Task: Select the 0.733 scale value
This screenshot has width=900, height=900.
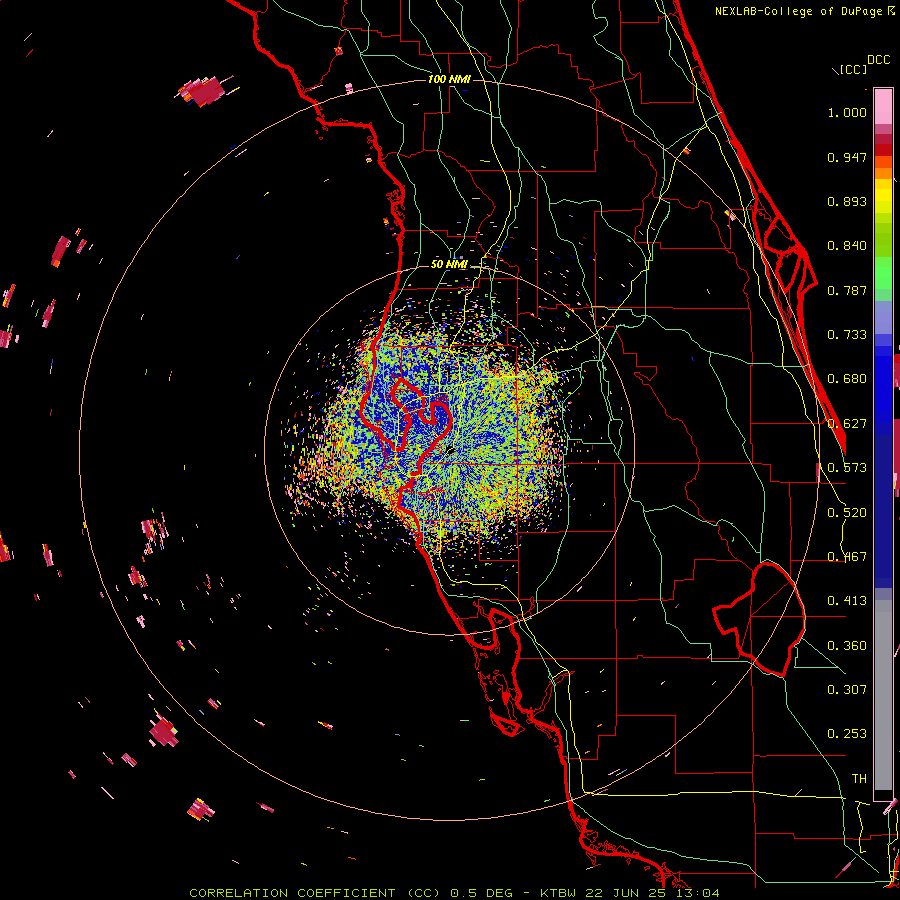Action: click(x=847, y=335)
